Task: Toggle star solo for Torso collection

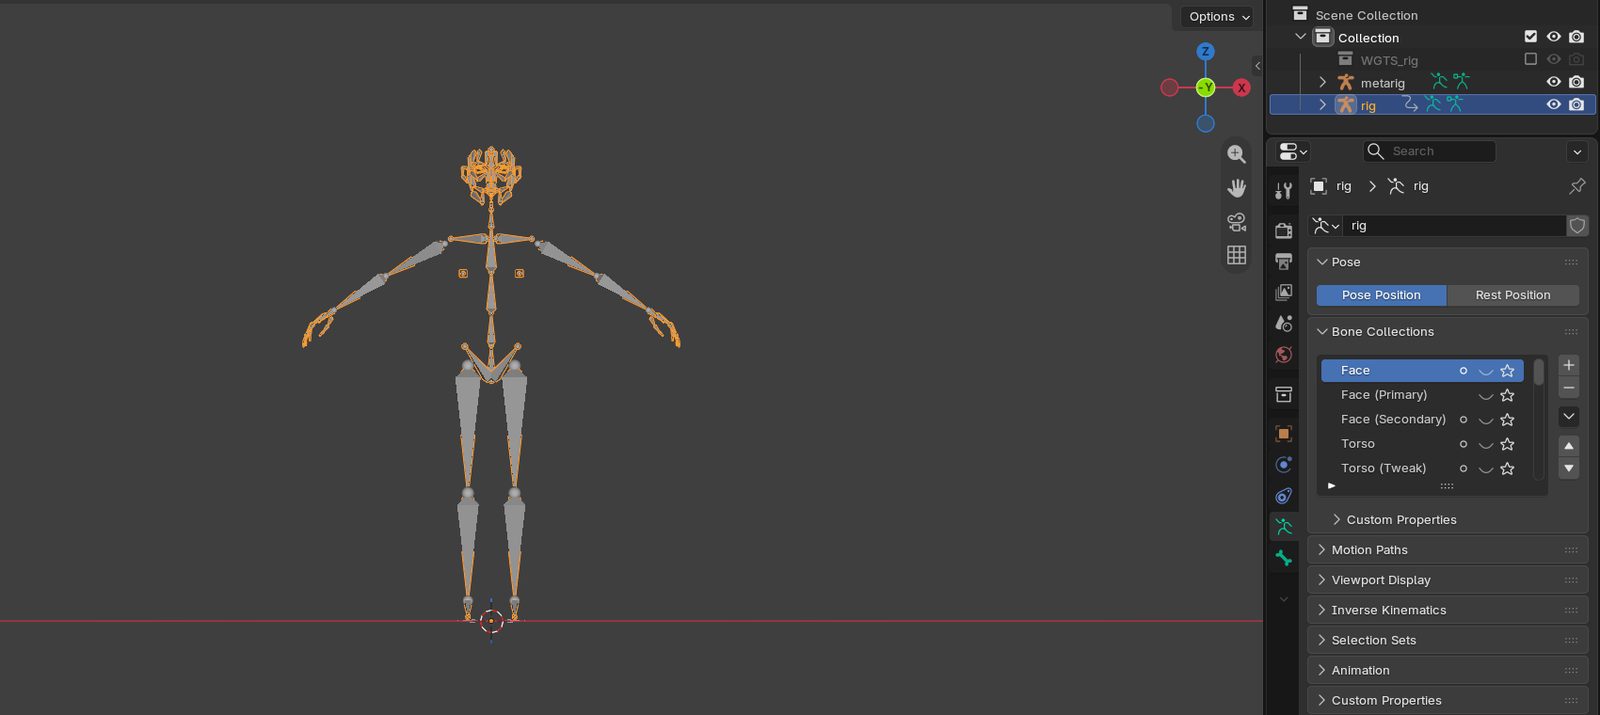Action: pos(1507,444)
